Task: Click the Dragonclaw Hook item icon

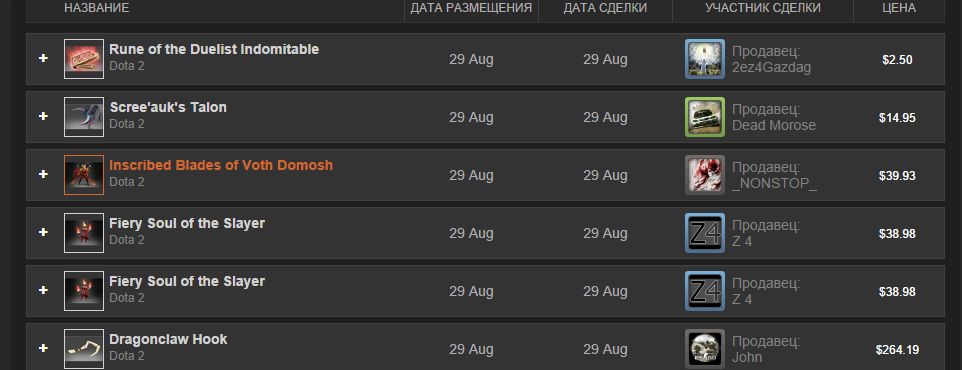Action: pyautogui.click(x=84, y=349)
